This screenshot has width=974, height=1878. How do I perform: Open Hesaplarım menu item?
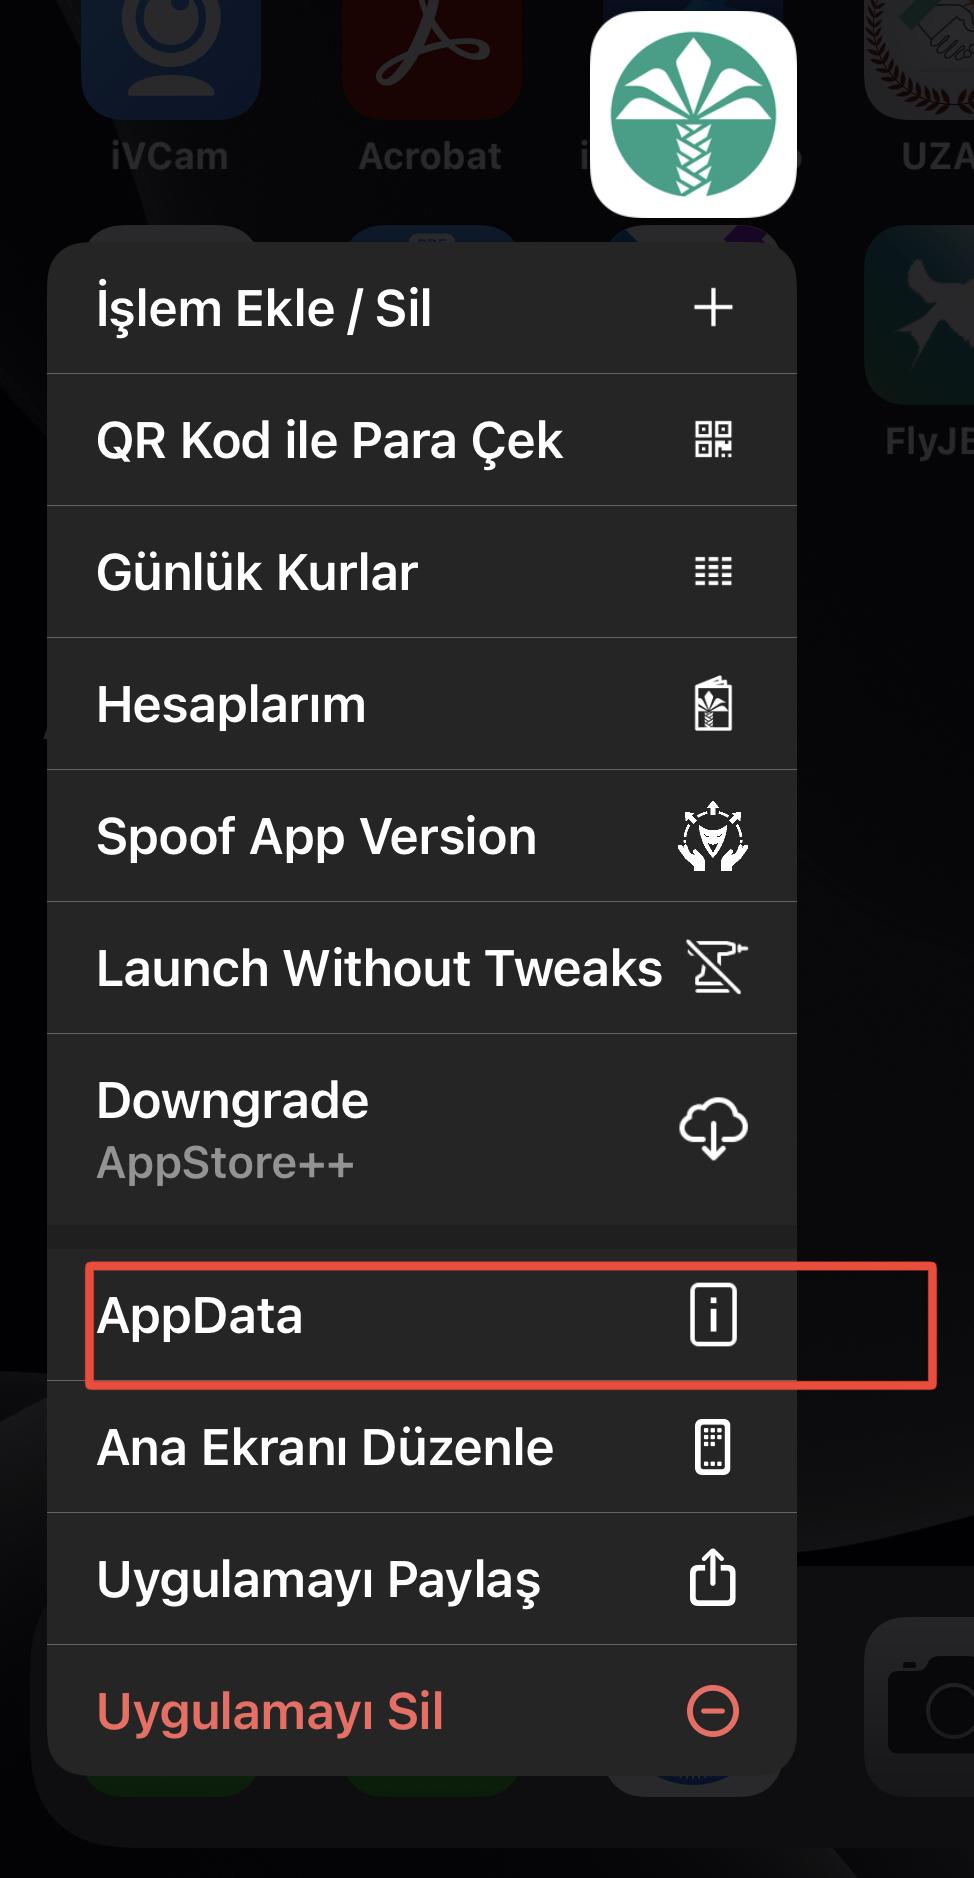231,704
